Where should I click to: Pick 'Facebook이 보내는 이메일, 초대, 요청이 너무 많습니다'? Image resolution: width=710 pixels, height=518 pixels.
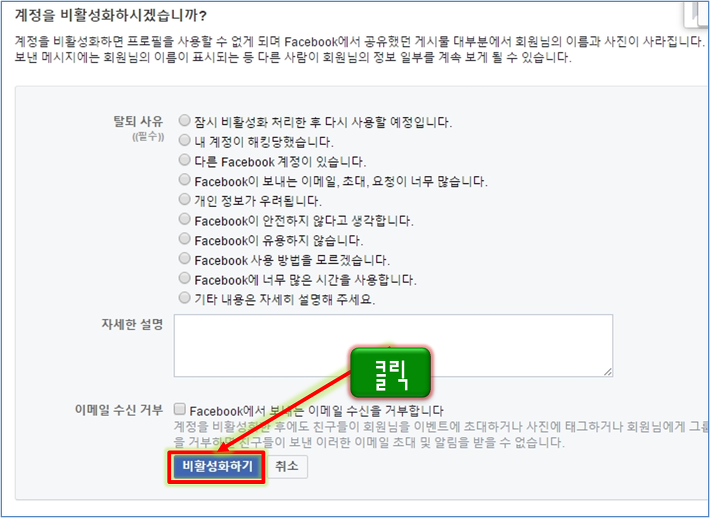tap(184, 180)
